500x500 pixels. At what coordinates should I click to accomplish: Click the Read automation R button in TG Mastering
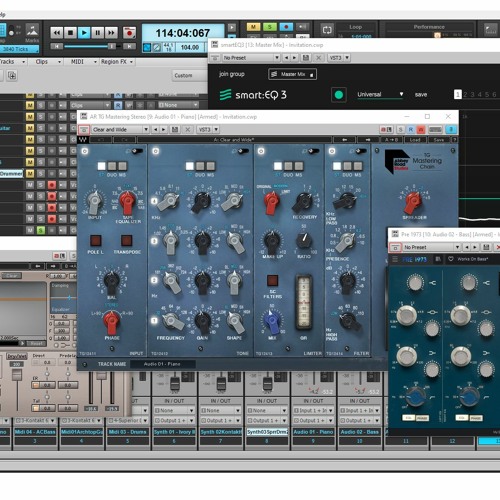click(x=411, y=129)
